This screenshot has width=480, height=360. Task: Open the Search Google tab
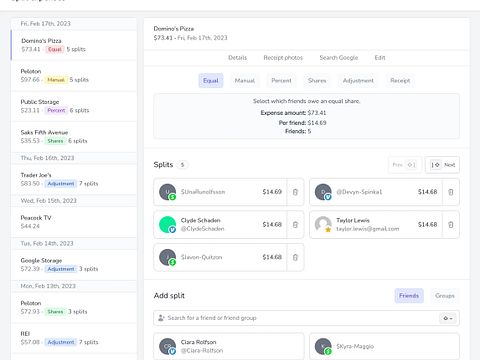coord(339,58)
